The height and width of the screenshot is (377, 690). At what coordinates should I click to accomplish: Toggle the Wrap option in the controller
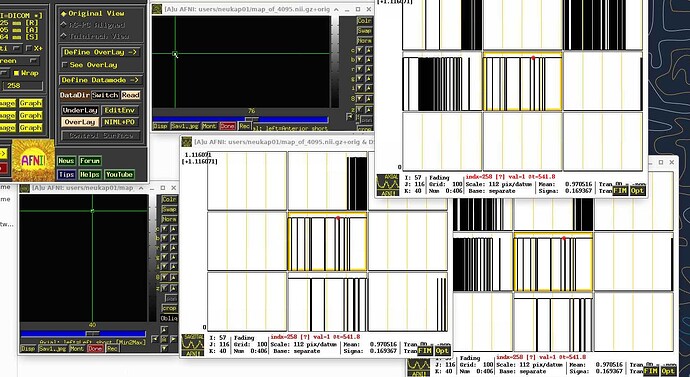[26, 73]
